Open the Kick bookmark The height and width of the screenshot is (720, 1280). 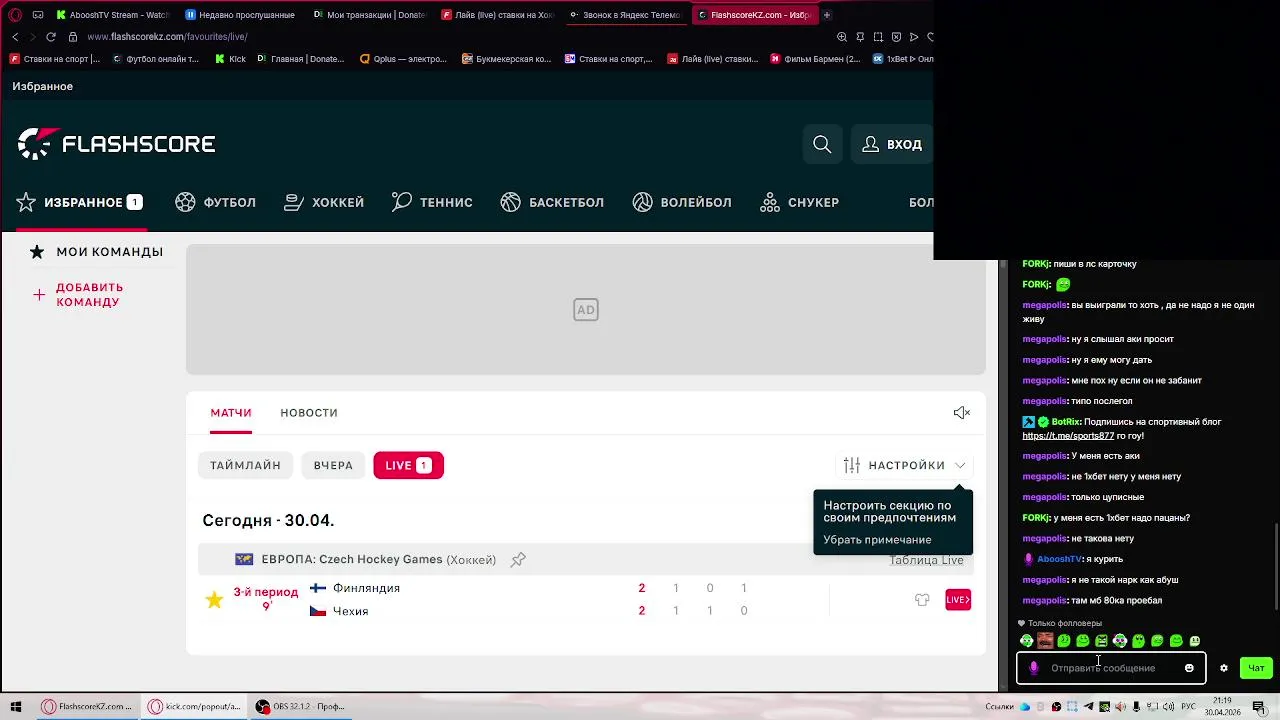pos(230,59)
